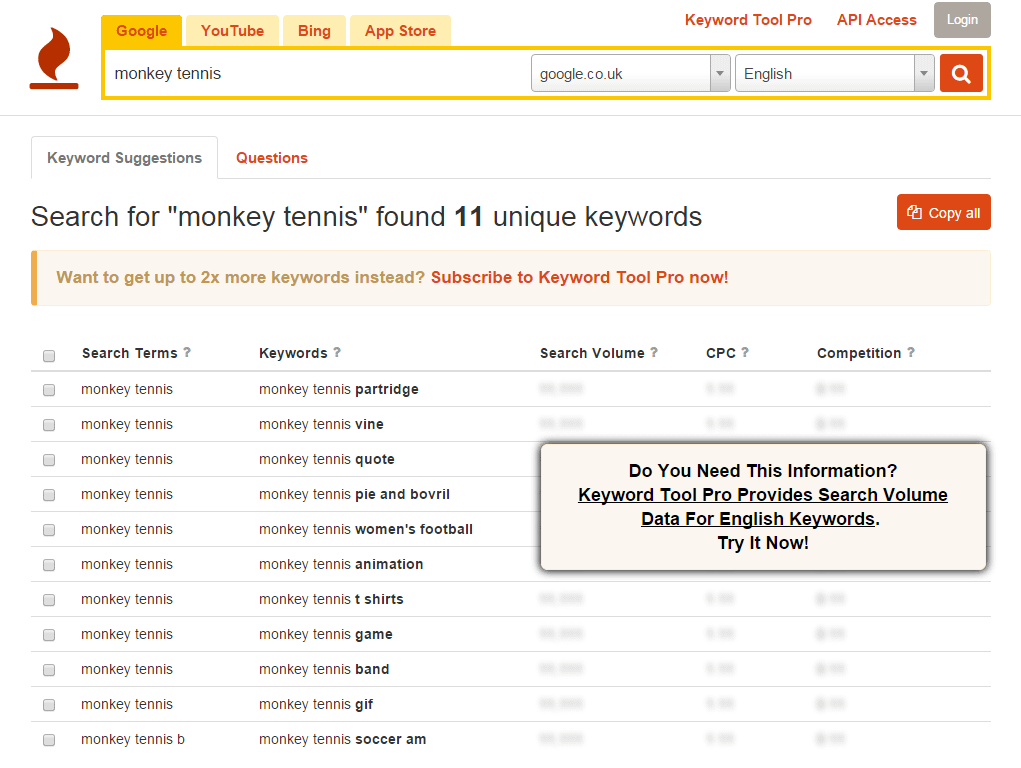1021x768 pixels.
Task: Toggle the select-all checkbox in table header
Action: (49, 355)
